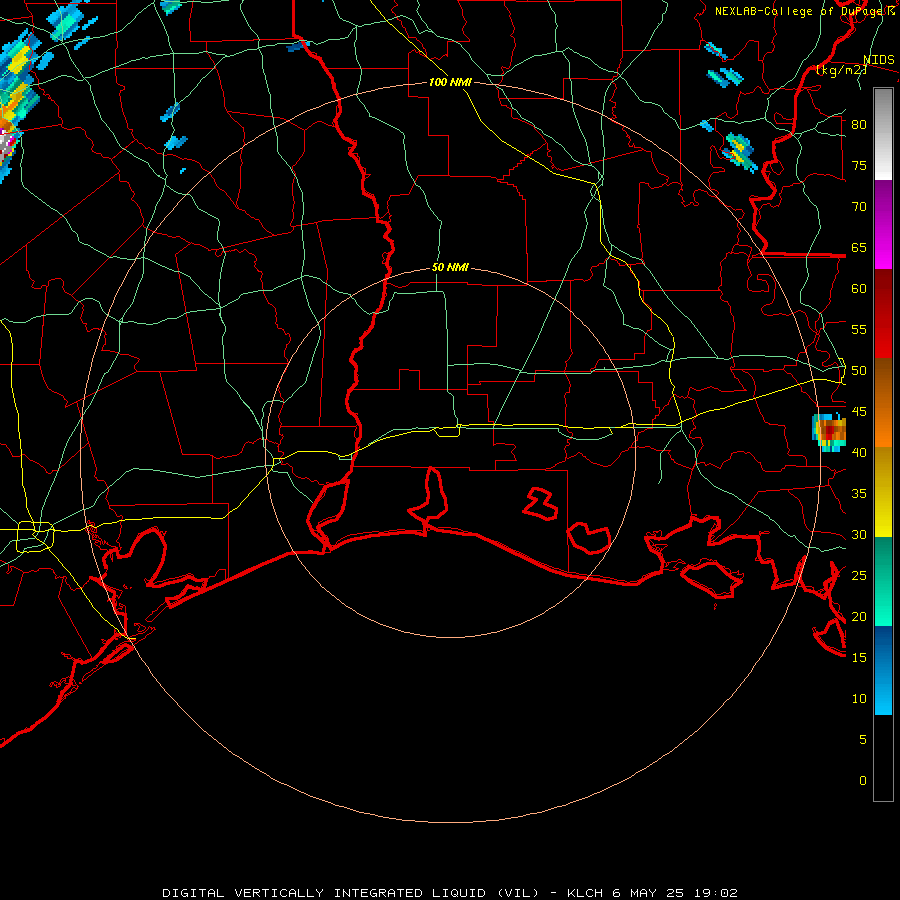Click the scale value '20'
The image size is (900, 900).
859,617
